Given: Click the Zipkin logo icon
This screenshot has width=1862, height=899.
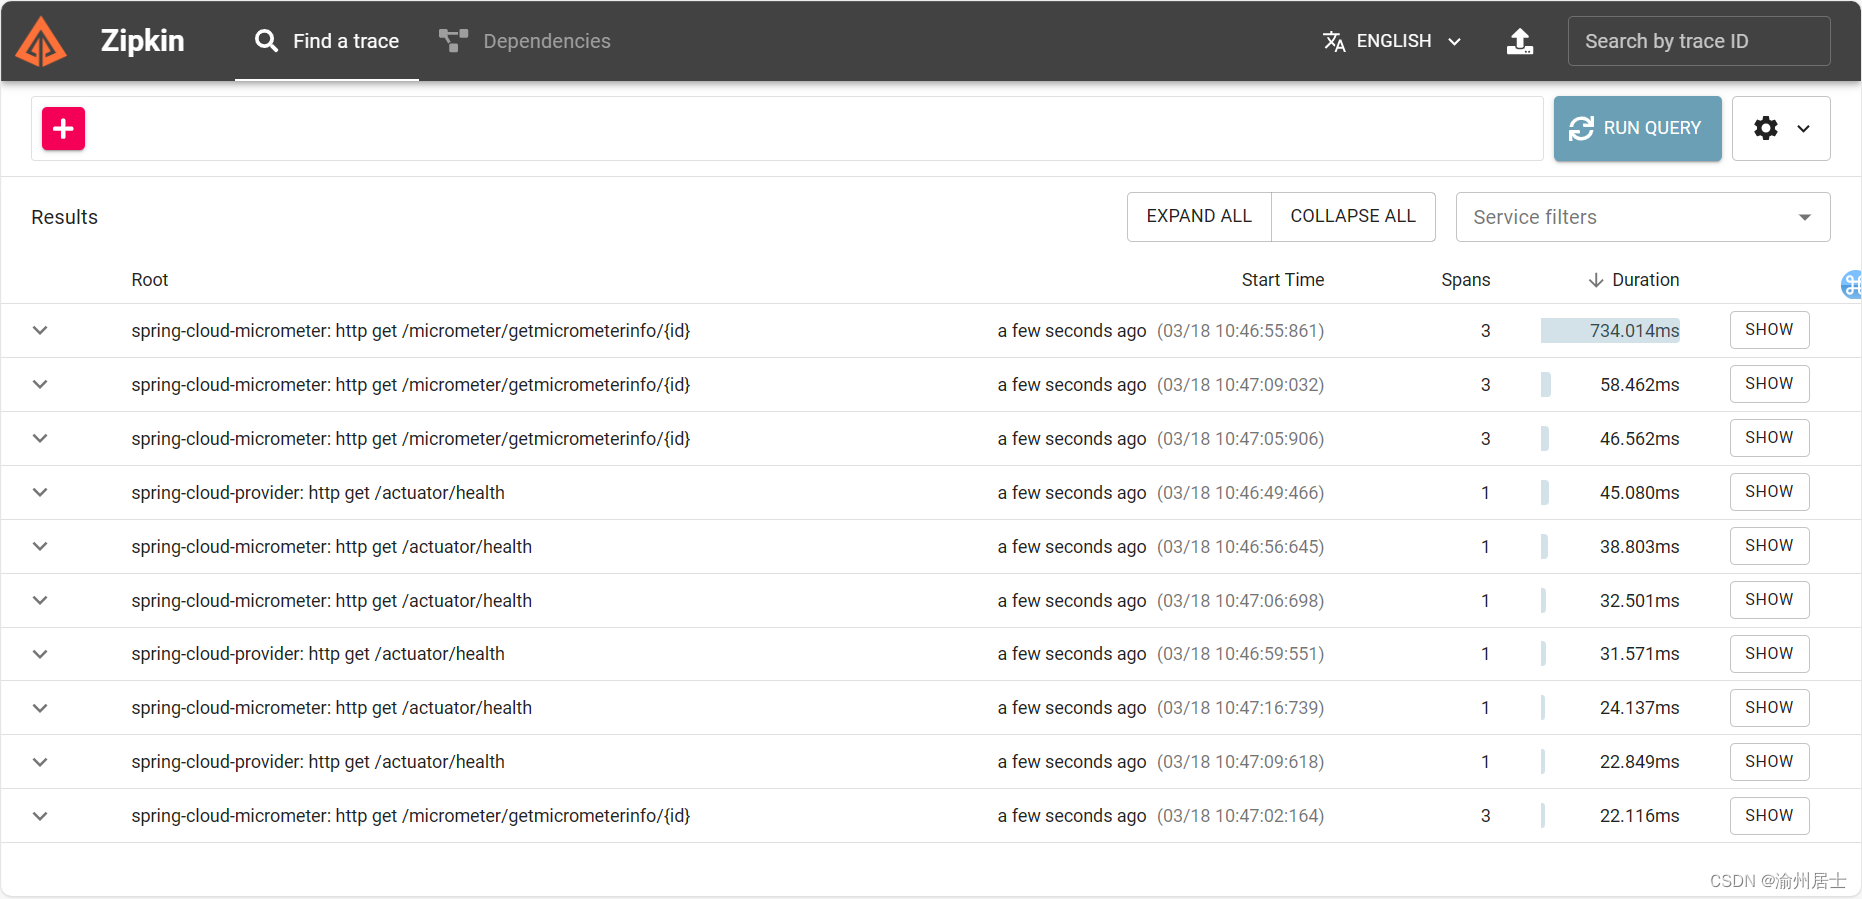Looking at the screenshot, I should [41, 41].
